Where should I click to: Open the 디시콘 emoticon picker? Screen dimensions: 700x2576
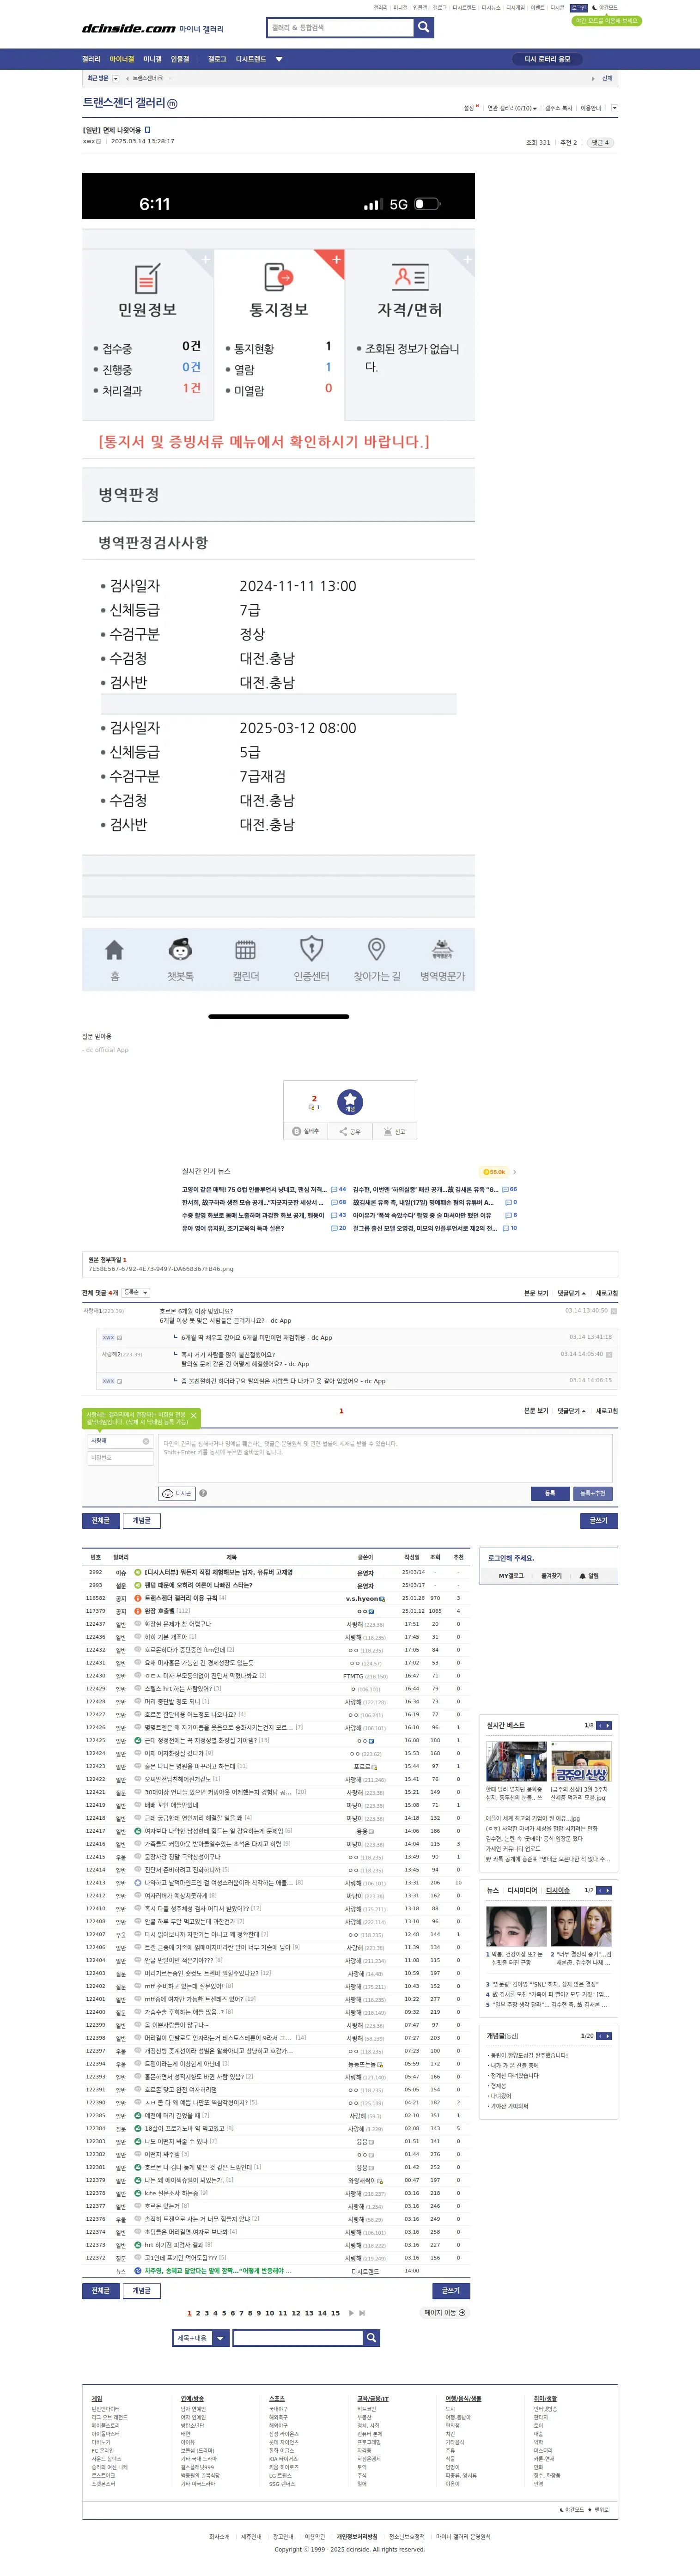click(177, 1493)
